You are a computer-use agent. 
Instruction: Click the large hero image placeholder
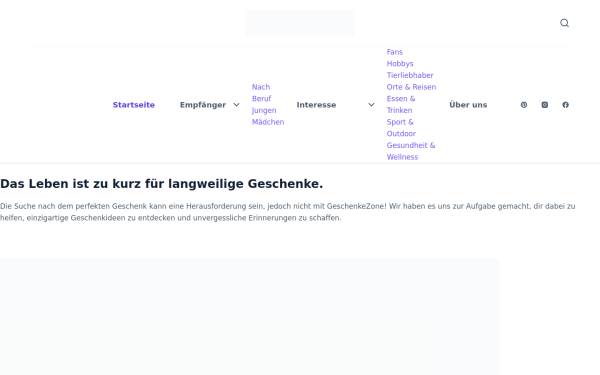[249, 316]
